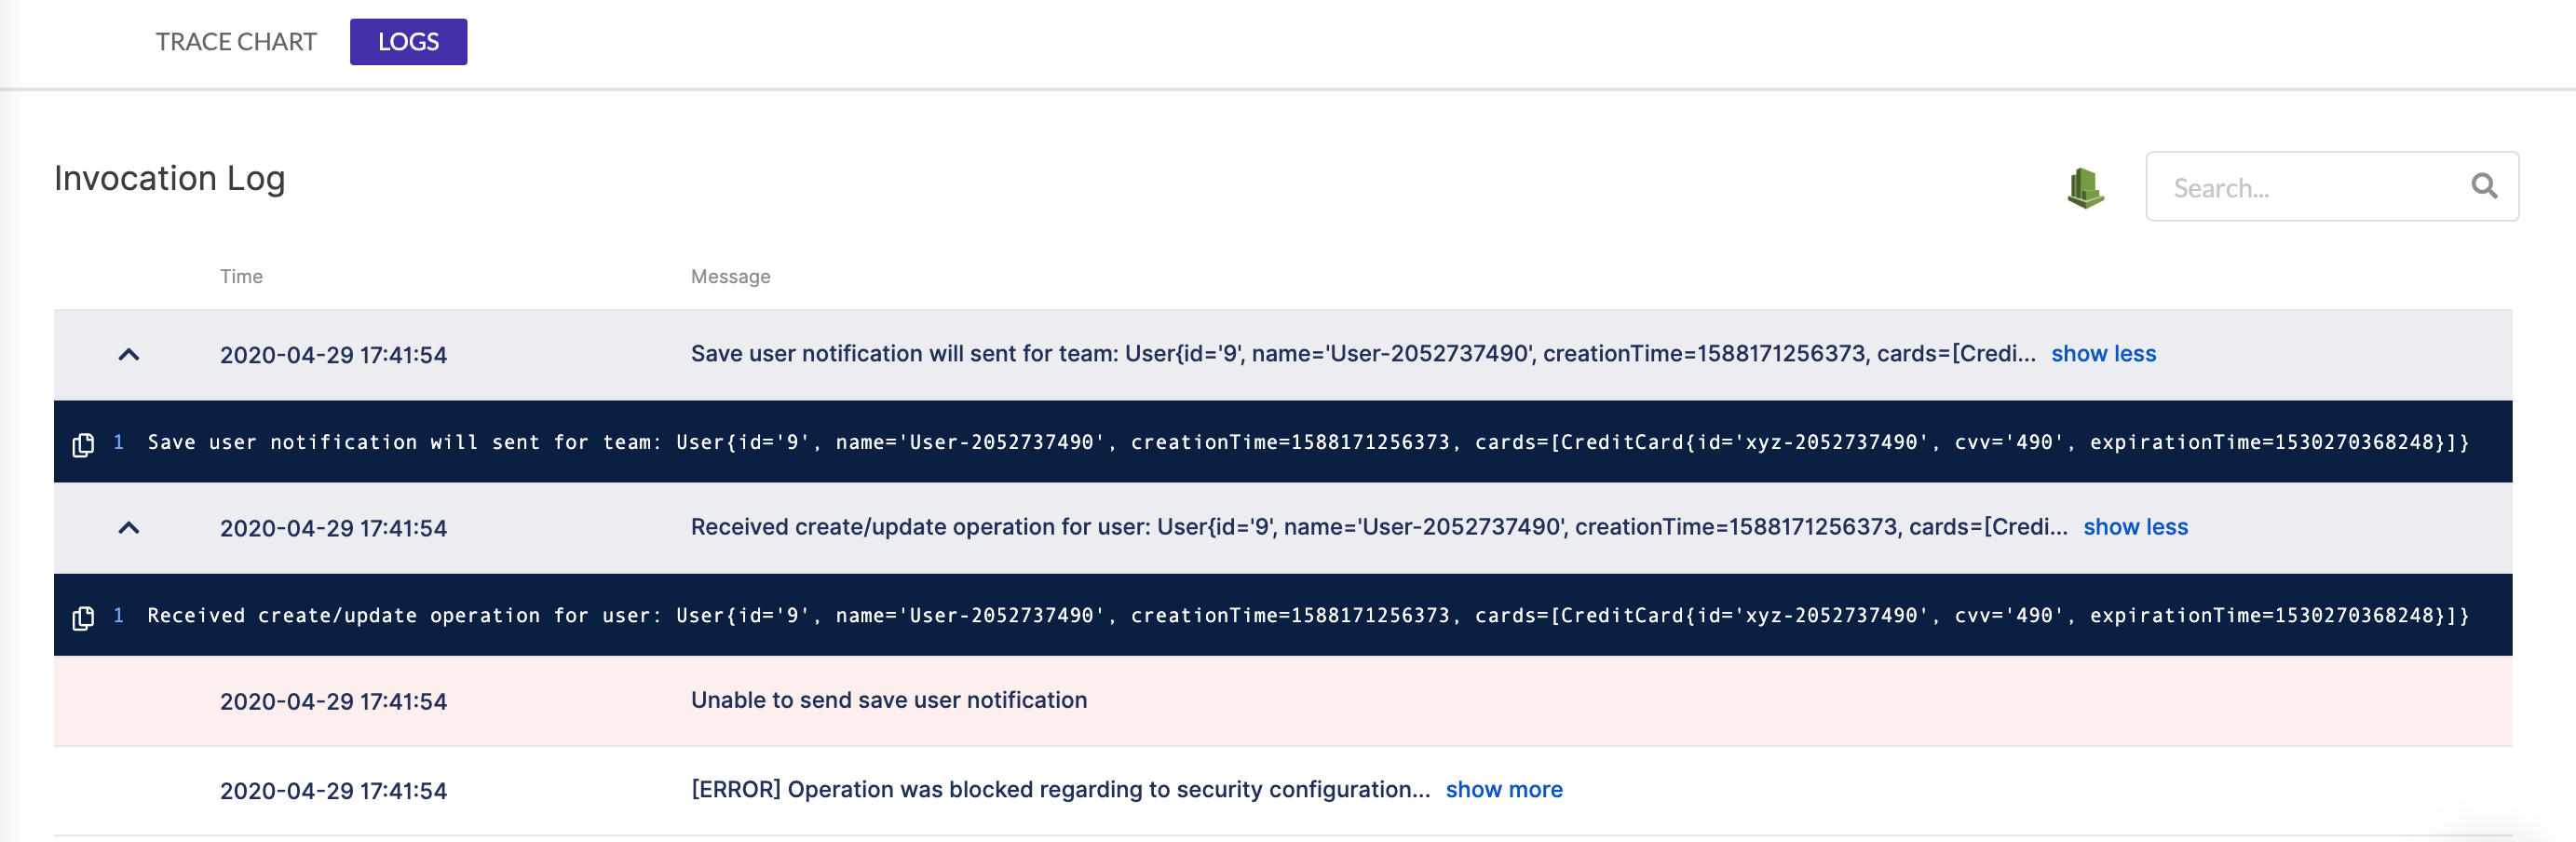This screenshot has height=842, width=2576.
Task: Click the timestamp of the ERROR row
Action: (x=333, y=791)
